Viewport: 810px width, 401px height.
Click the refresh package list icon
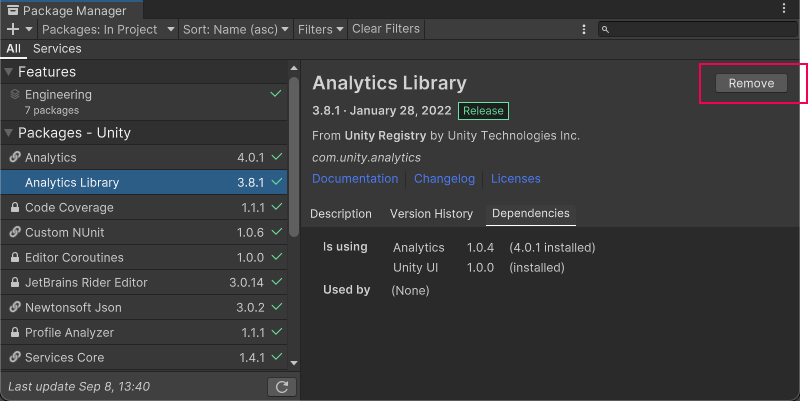[x=282, y=387]
